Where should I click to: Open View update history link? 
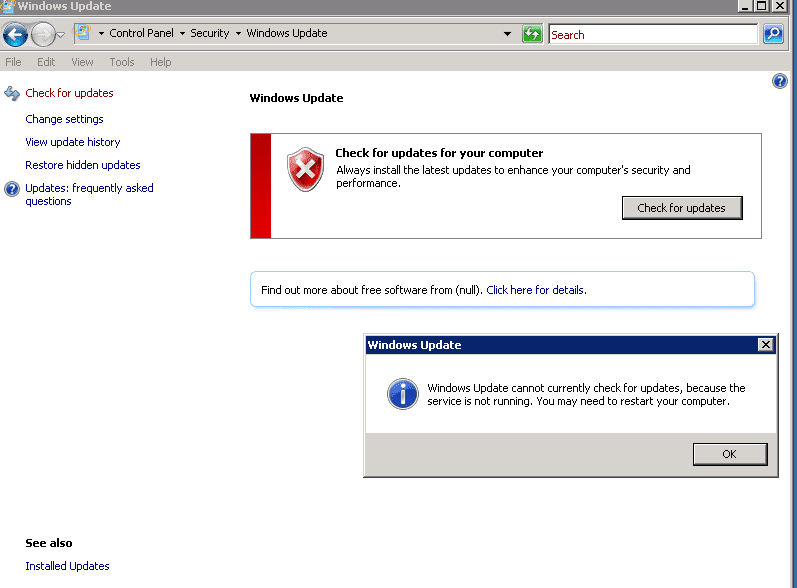pyautogui.click(x=73, y=142)
